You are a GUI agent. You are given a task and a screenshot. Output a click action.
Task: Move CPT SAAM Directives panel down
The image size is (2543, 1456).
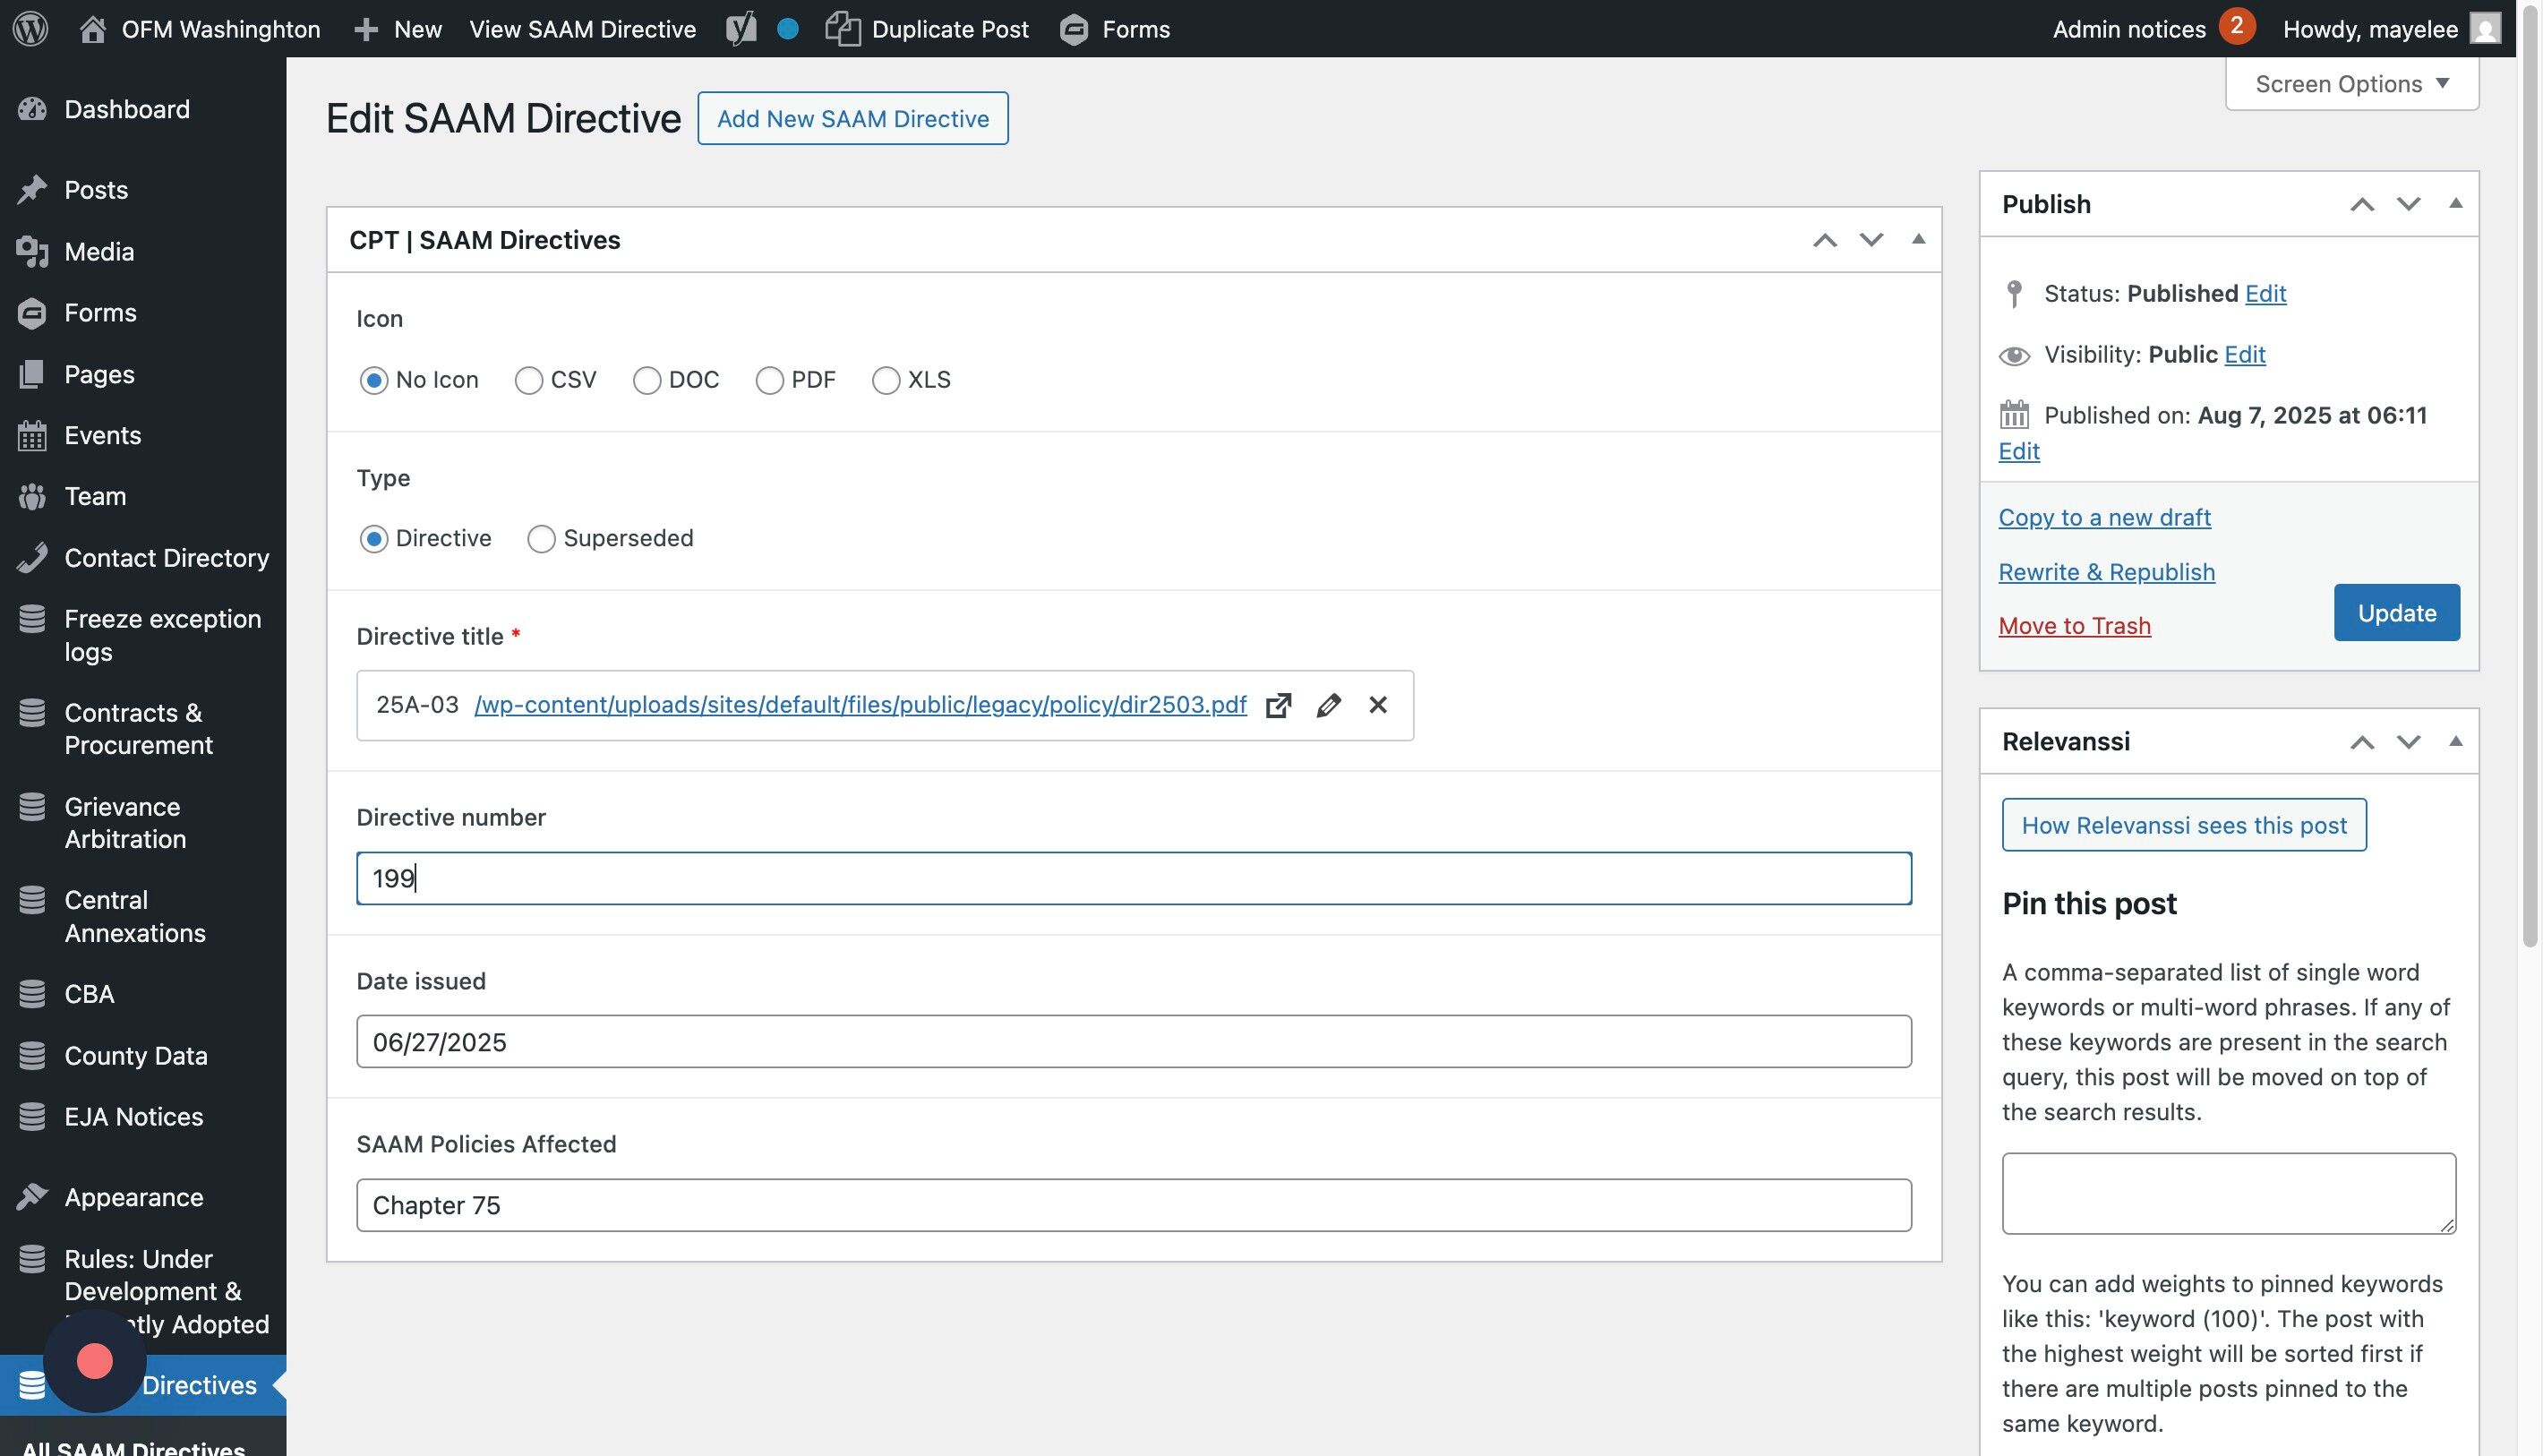[1871, 240]
